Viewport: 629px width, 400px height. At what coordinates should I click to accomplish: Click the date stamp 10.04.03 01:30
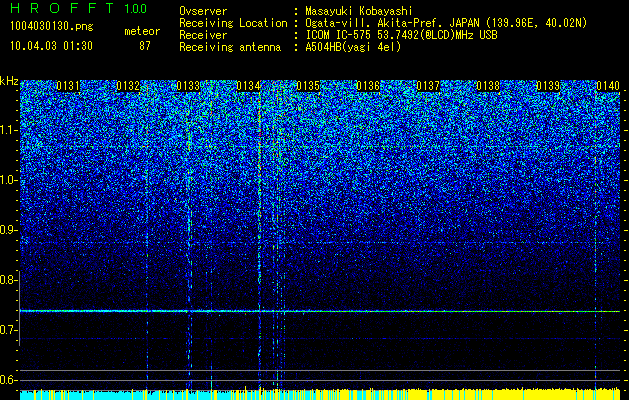[51, 46]
